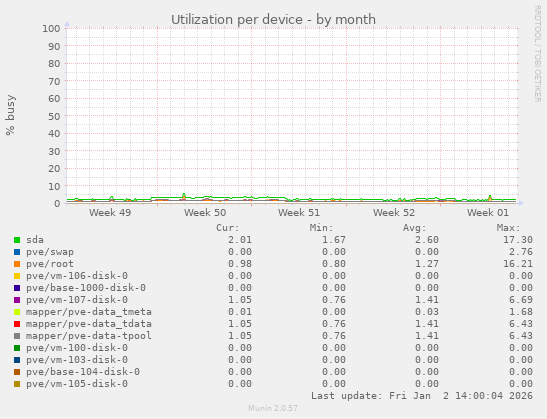Viewport: 547px width, 419px height.
Task: Click pve/root minimum value 0.80
Action: 334,264
